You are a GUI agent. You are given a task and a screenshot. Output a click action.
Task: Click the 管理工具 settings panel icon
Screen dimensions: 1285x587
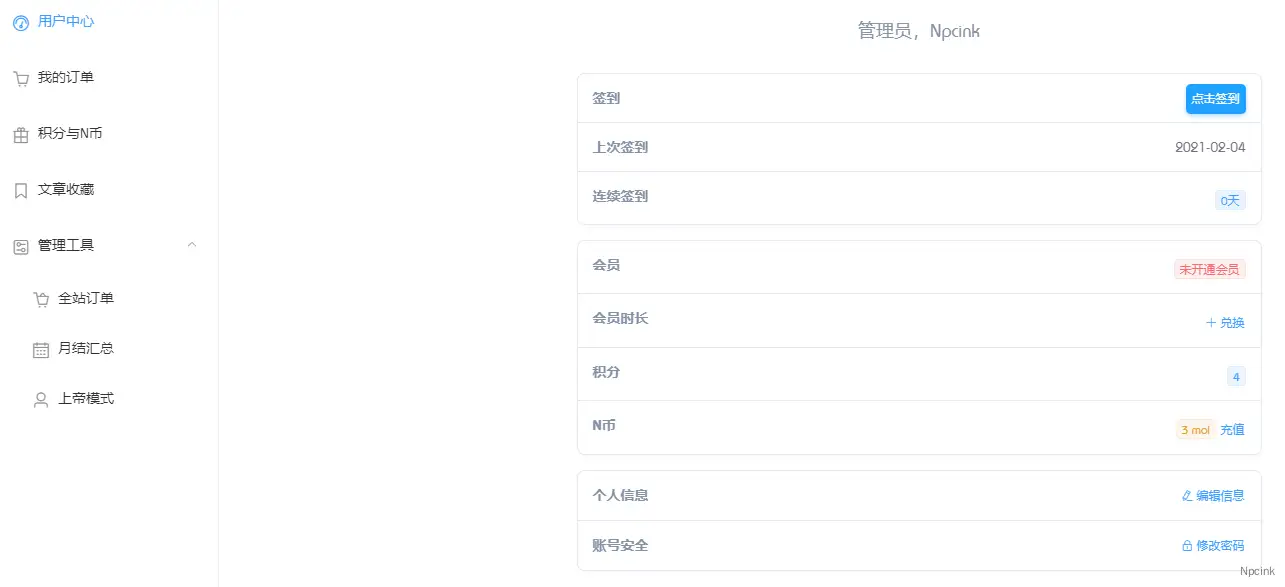point(20,247)
